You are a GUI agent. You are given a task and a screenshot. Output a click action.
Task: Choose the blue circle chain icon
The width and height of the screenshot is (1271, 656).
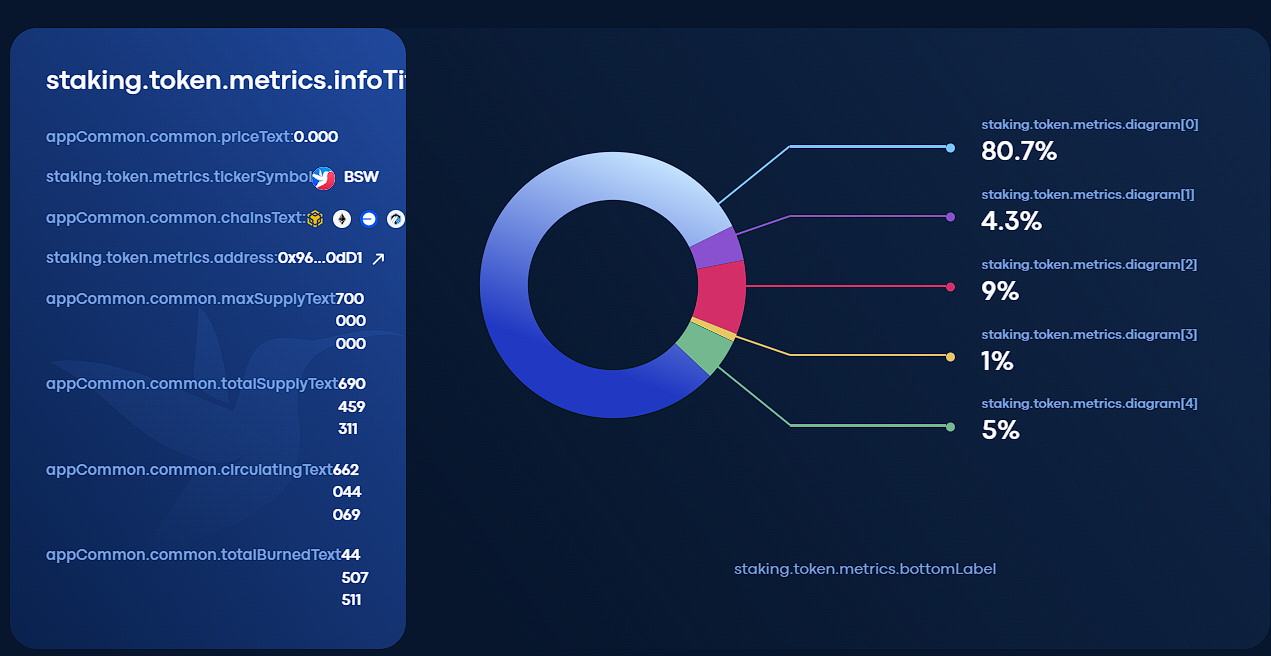click(369, 218)
